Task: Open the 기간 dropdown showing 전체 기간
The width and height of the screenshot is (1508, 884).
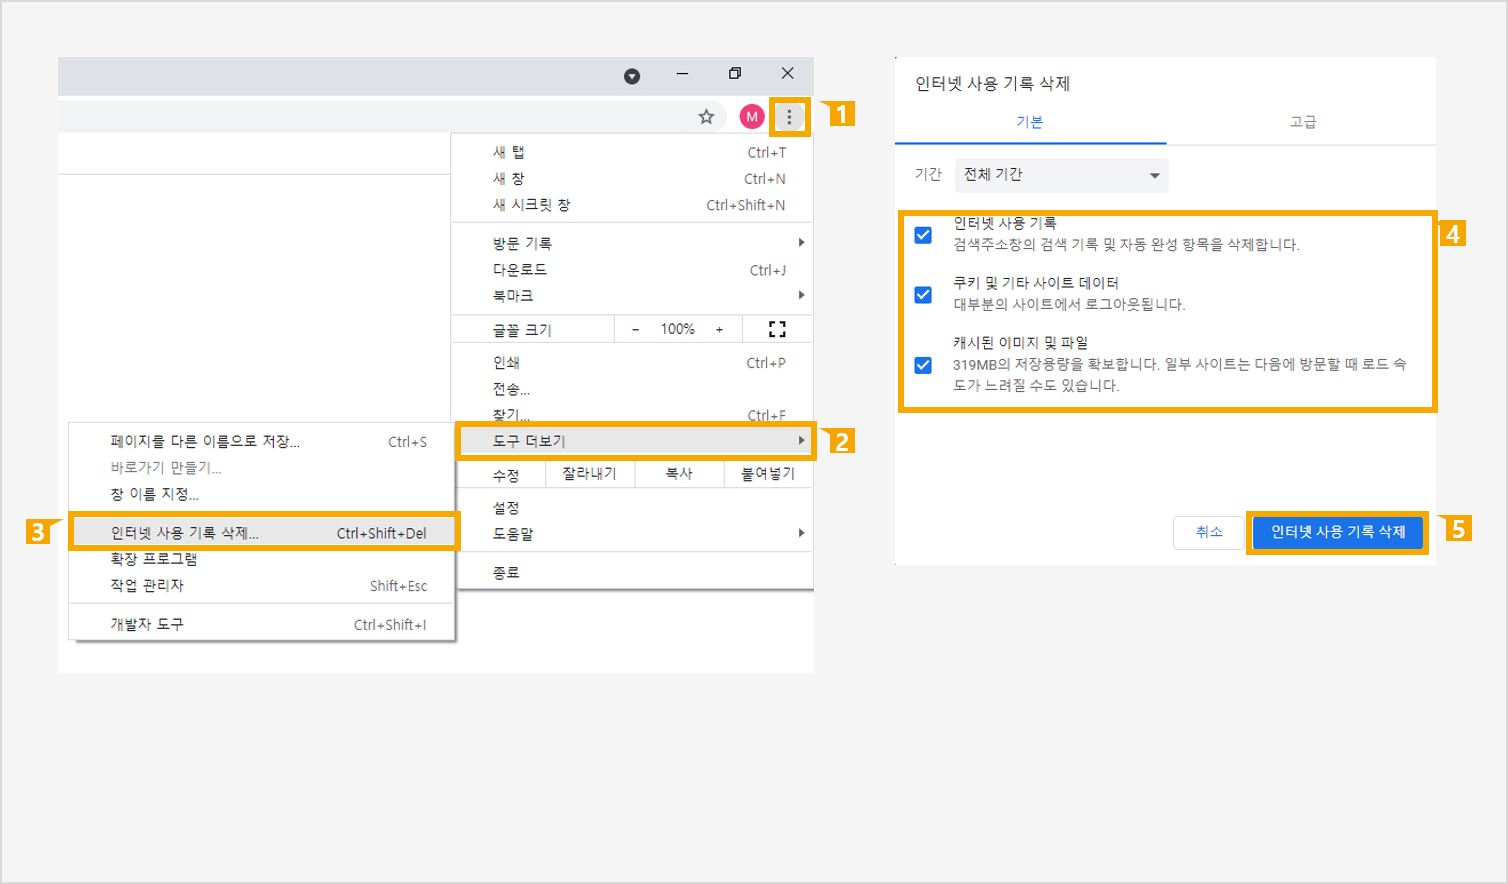Action: coord(1061,175)
